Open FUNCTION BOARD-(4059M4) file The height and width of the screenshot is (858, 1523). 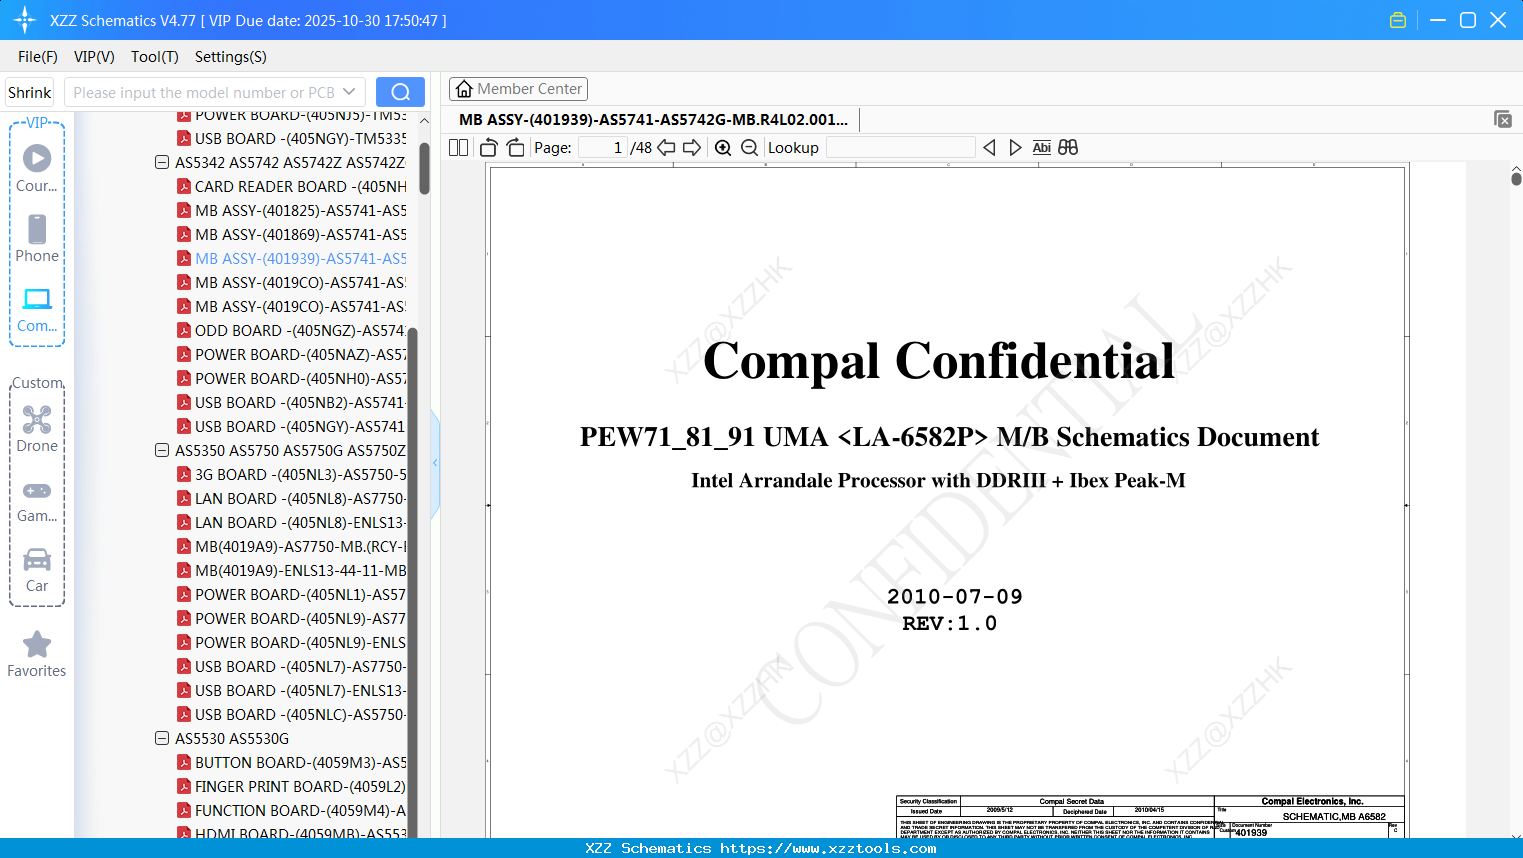coord(292,811)
